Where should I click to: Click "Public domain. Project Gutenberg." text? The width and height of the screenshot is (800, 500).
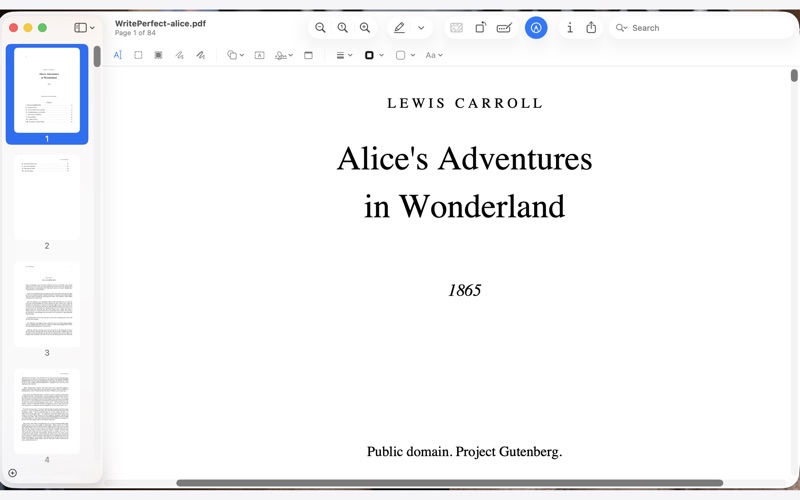coord(464,452)
